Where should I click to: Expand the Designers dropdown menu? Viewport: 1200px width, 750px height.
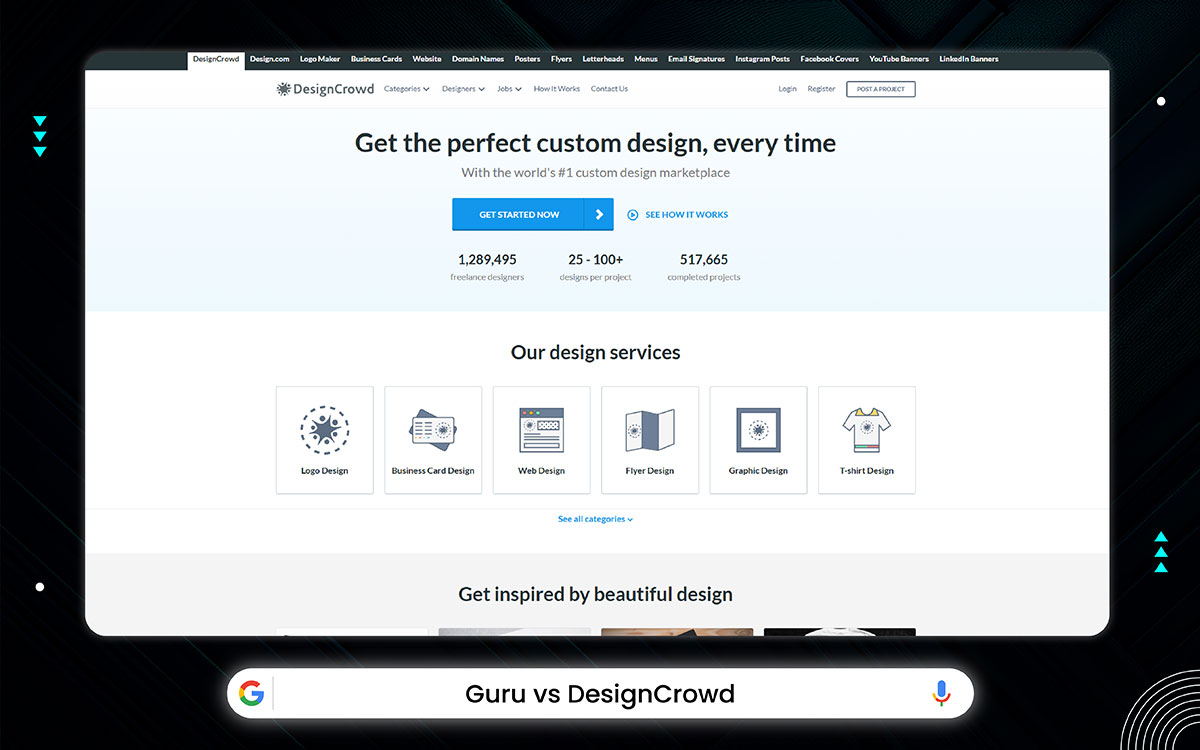463,89
